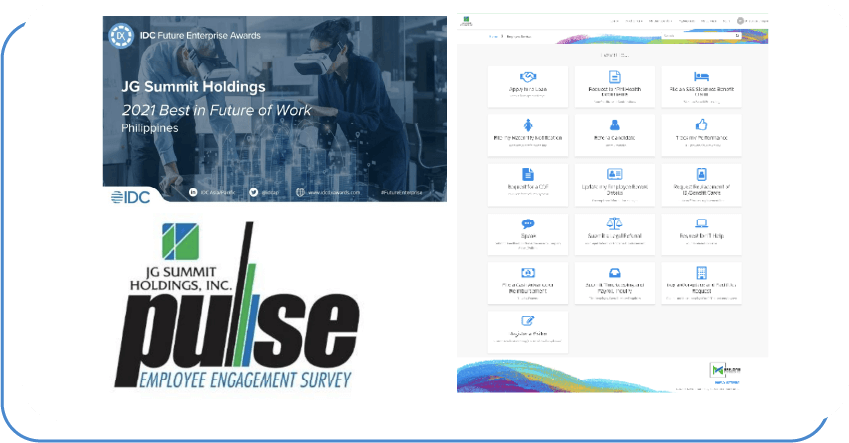The width and height of the screenshot is (849, 443).
Task: Click the magnifier icon in the portal search box
Action: pyautogui.click(x=737, y=36)
